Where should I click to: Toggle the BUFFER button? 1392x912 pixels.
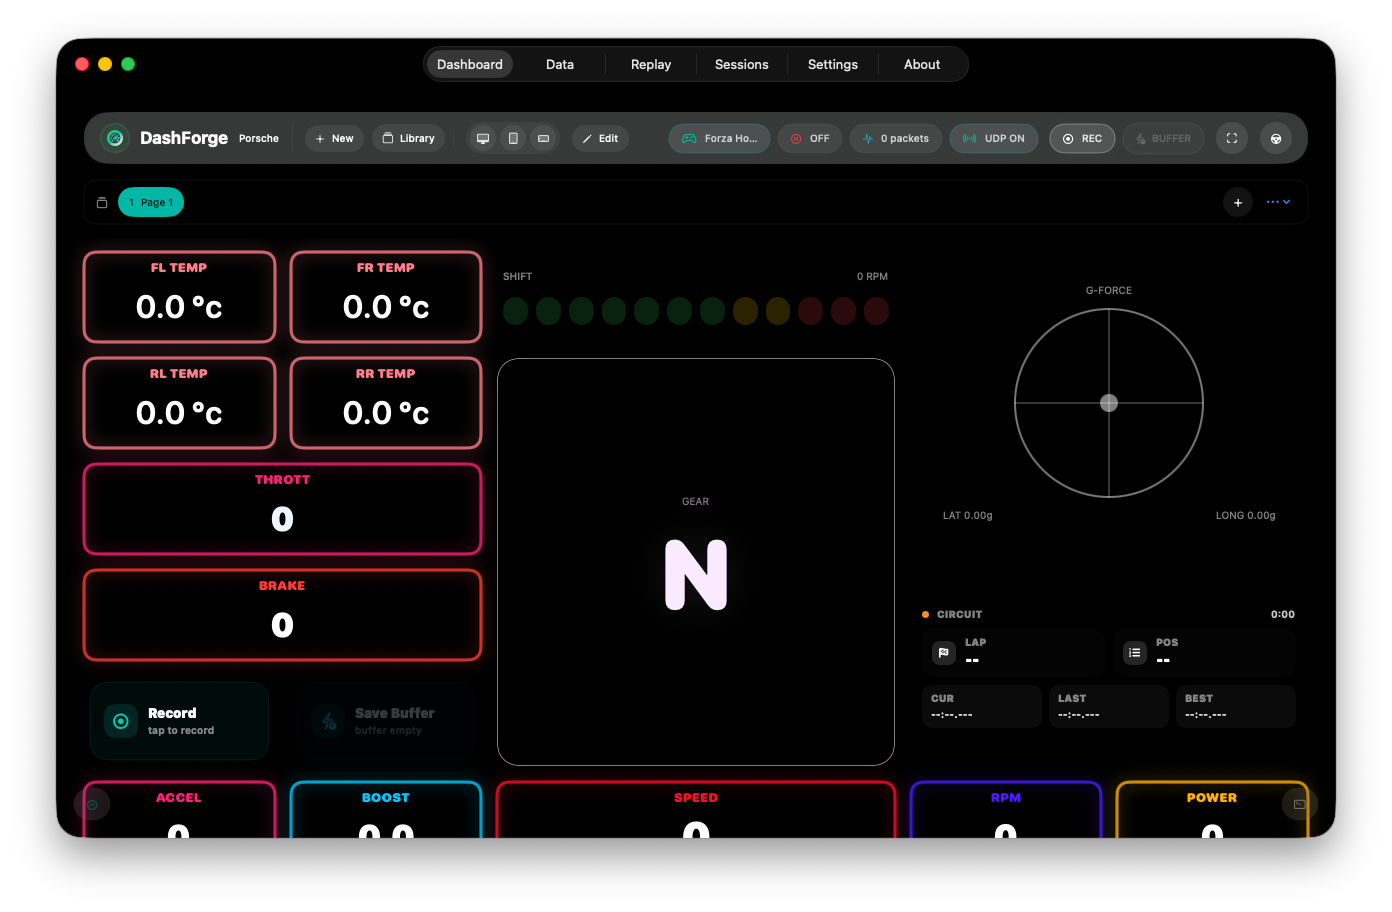coord(1164,138)
